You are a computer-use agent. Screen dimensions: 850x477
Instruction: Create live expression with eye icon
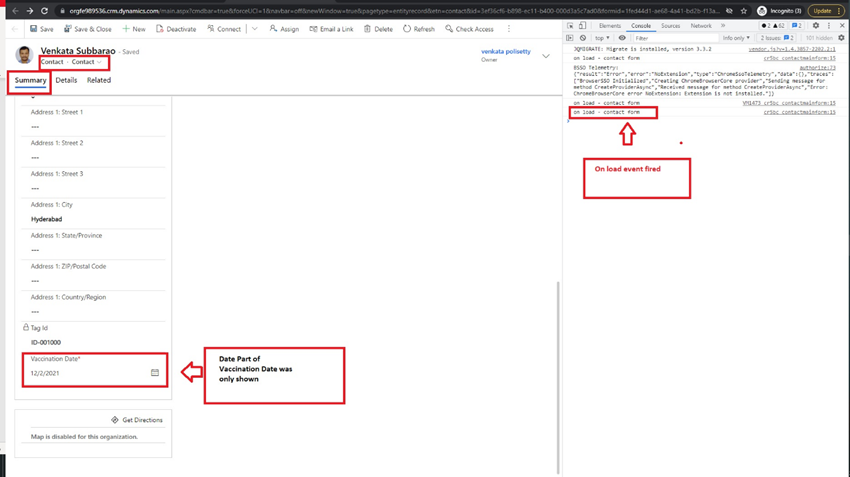tap(622, 38)
